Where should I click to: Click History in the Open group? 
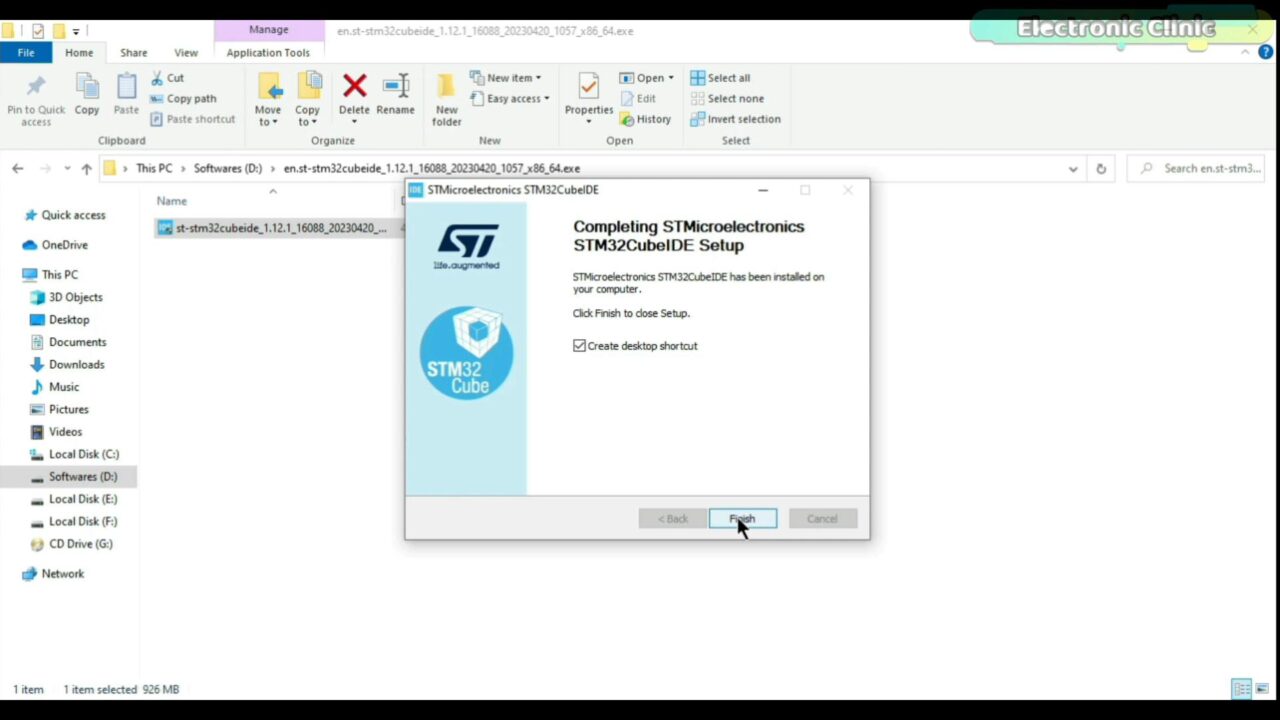click(x=646, y=119)
